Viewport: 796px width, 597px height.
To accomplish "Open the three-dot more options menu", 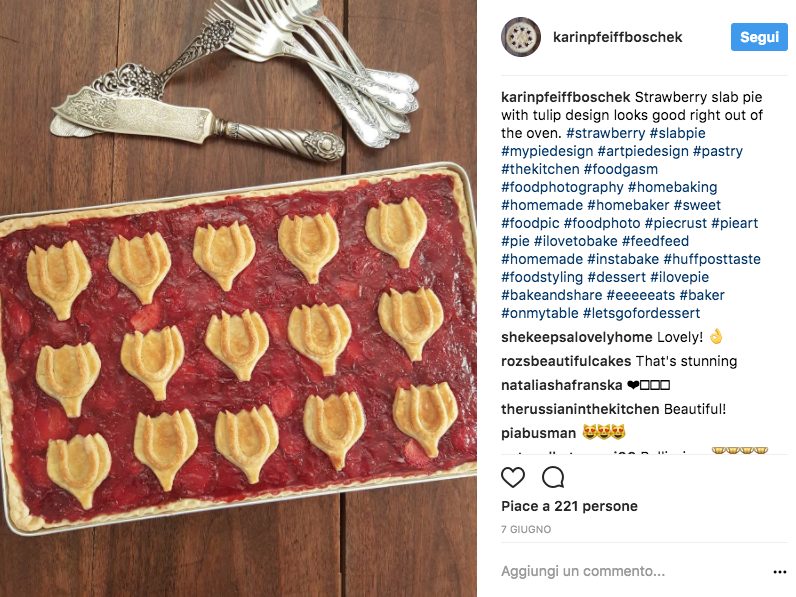I will [x=779, y=572].
